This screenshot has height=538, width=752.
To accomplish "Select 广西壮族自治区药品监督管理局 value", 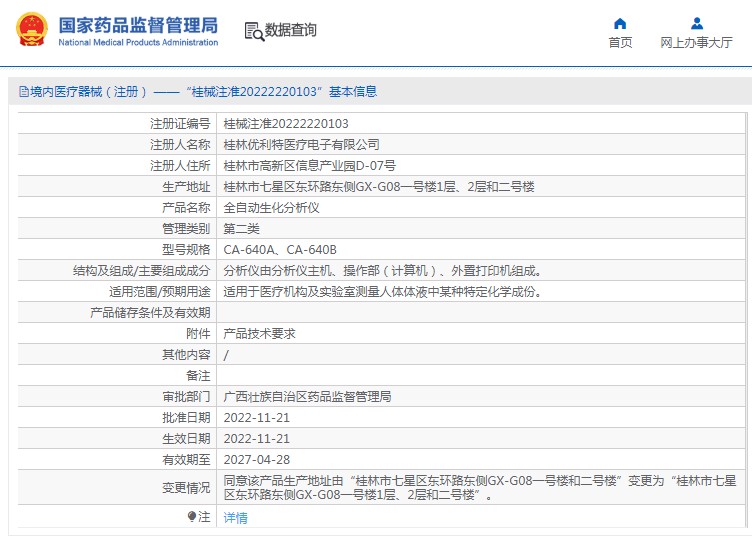I will tap(307, 397).
